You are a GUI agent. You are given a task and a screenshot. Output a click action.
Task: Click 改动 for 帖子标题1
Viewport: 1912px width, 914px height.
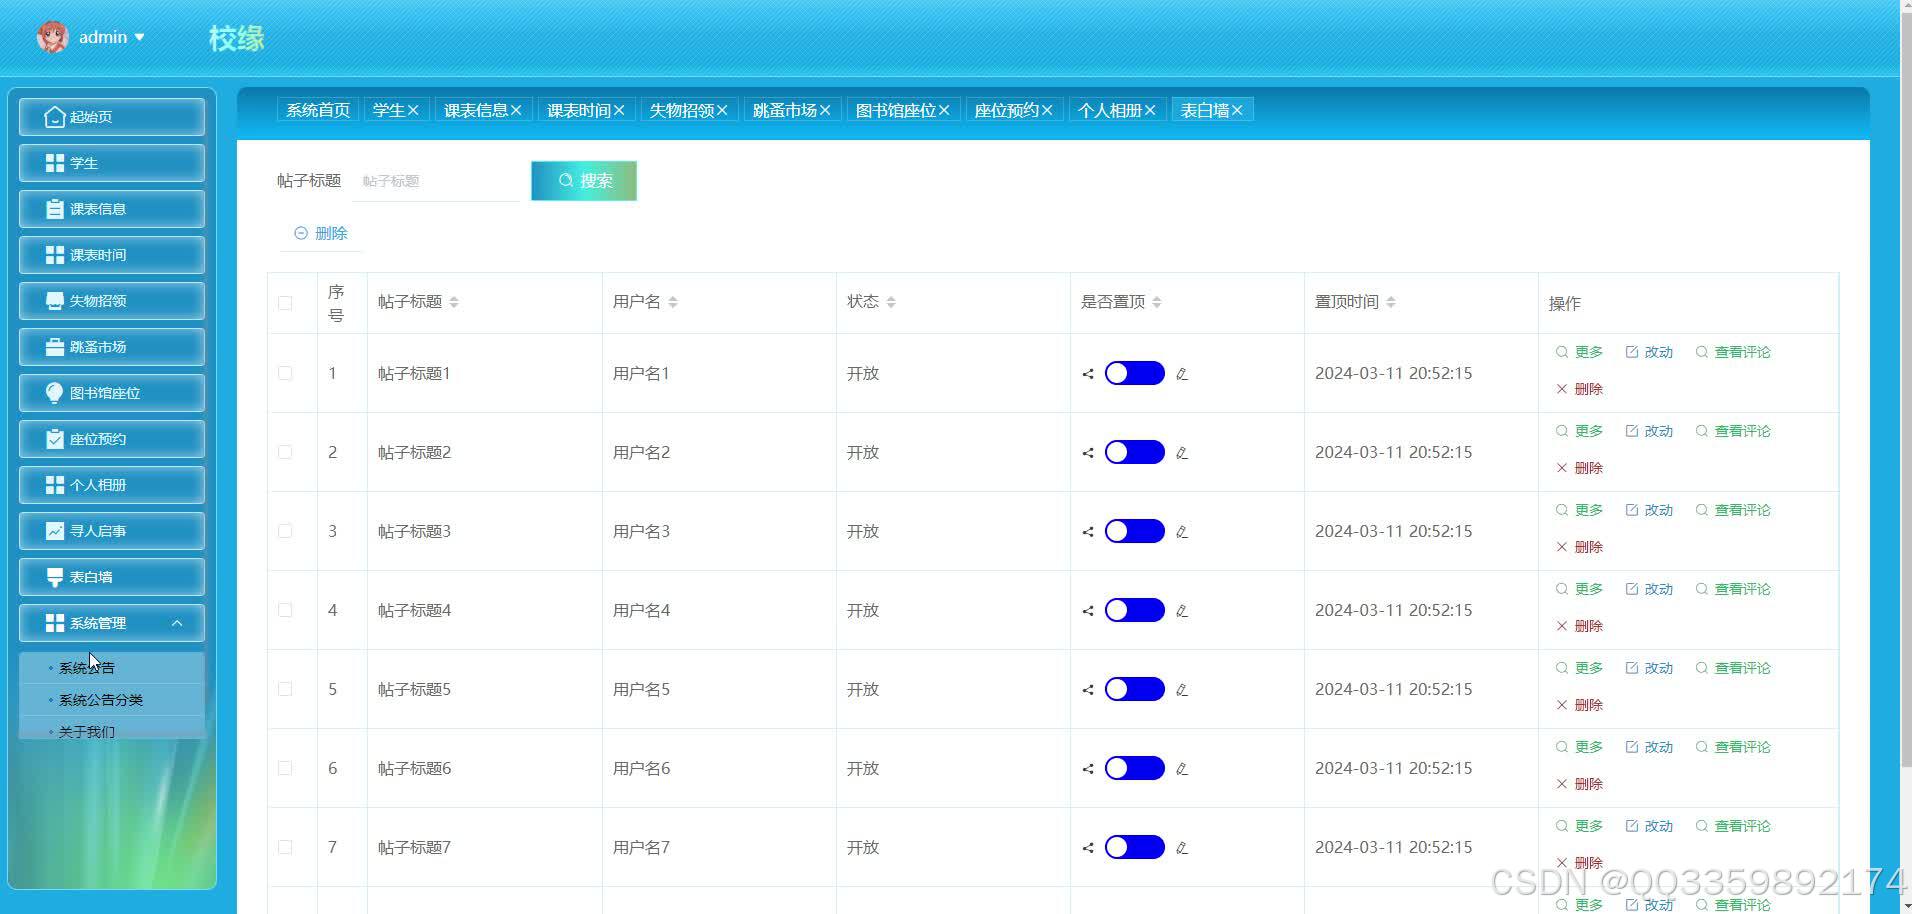tap(1649, 352)
